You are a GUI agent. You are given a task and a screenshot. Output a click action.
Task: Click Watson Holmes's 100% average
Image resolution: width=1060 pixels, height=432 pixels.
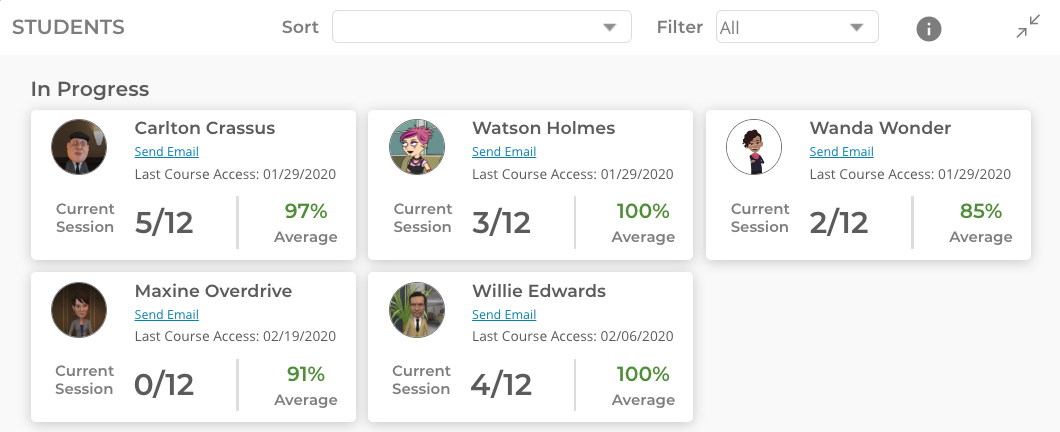[x=643, y=212]
